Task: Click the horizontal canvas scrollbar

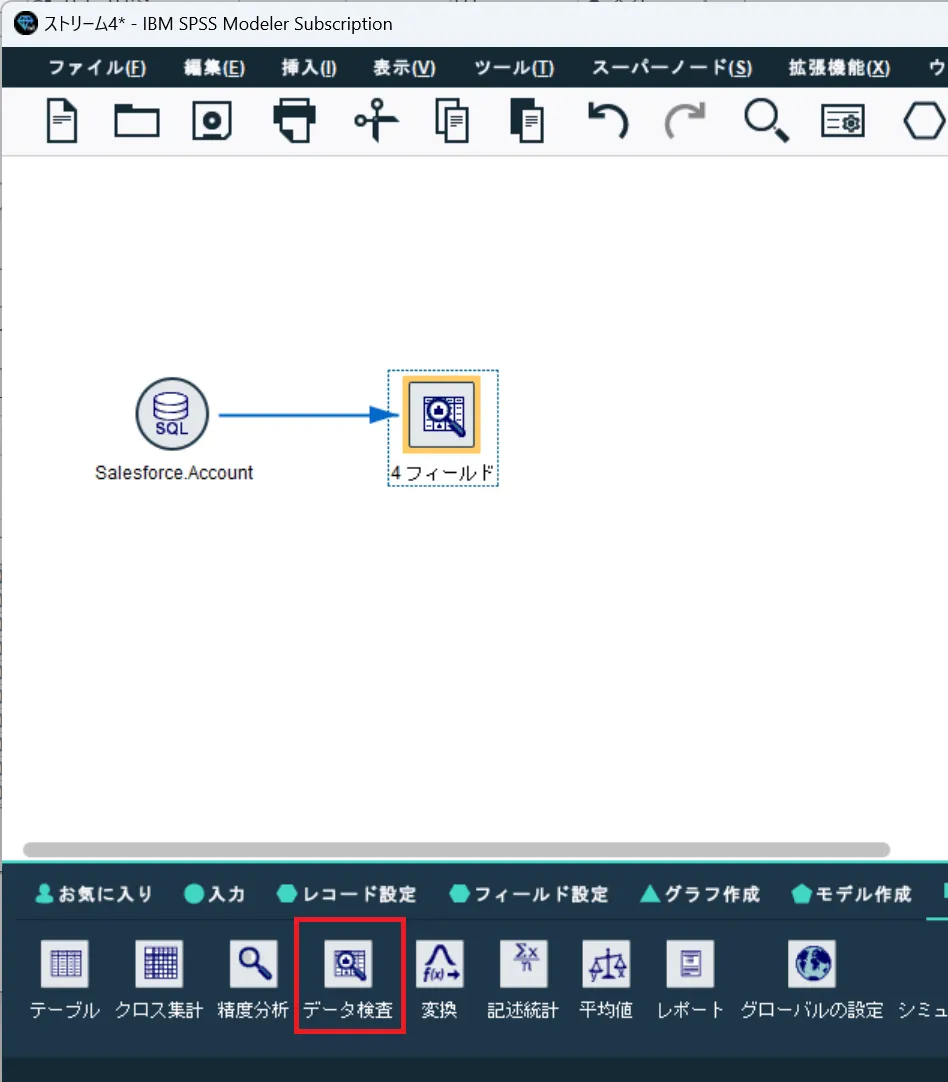Action: [456, 849]
